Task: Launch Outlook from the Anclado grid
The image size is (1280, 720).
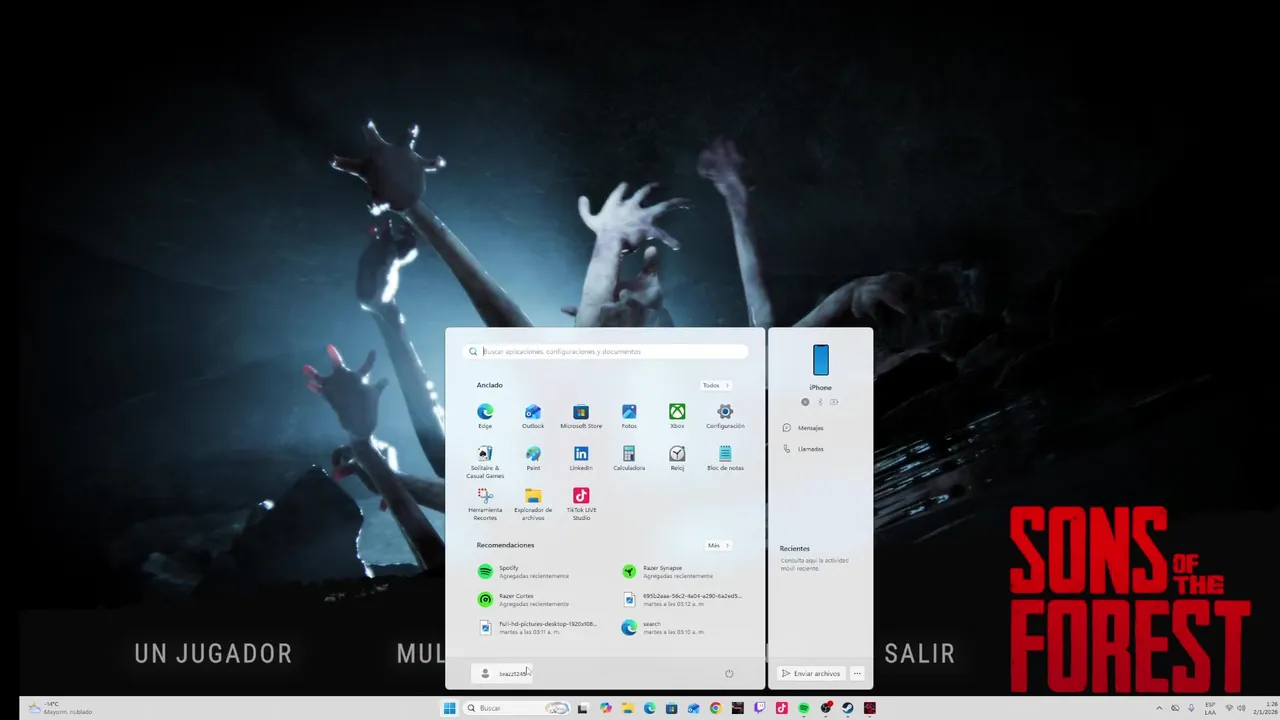Action: (533, 416)
